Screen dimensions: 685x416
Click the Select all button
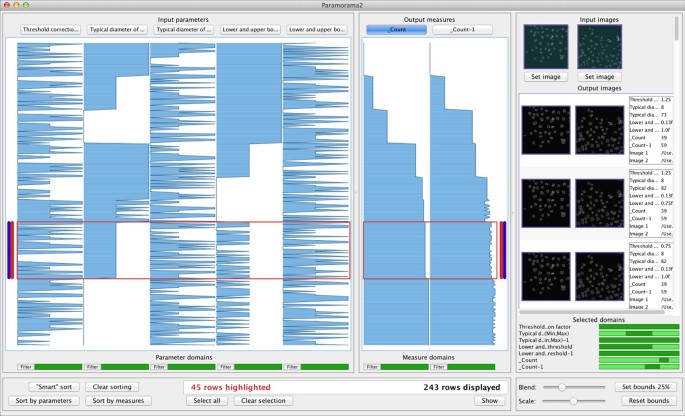pos(207,401)
